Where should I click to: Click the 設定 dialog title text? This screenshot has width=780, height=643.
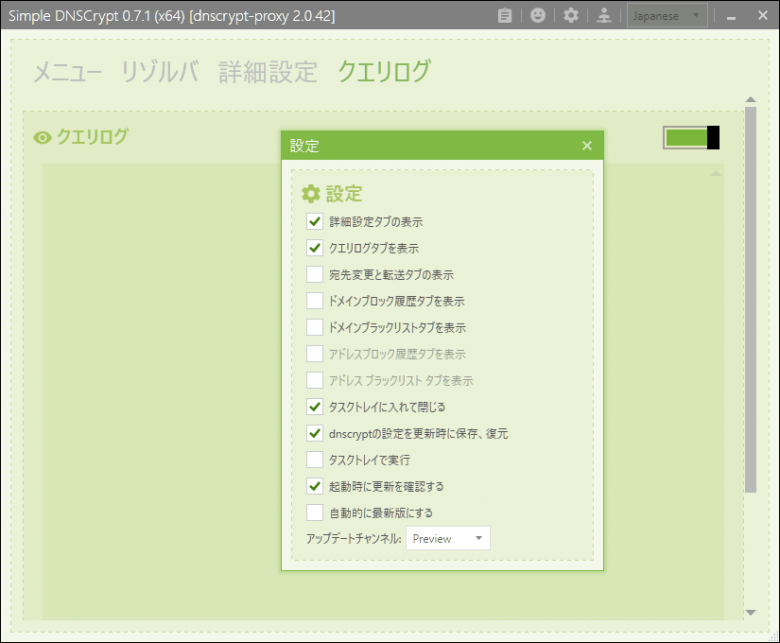click(x=304, y=146)
